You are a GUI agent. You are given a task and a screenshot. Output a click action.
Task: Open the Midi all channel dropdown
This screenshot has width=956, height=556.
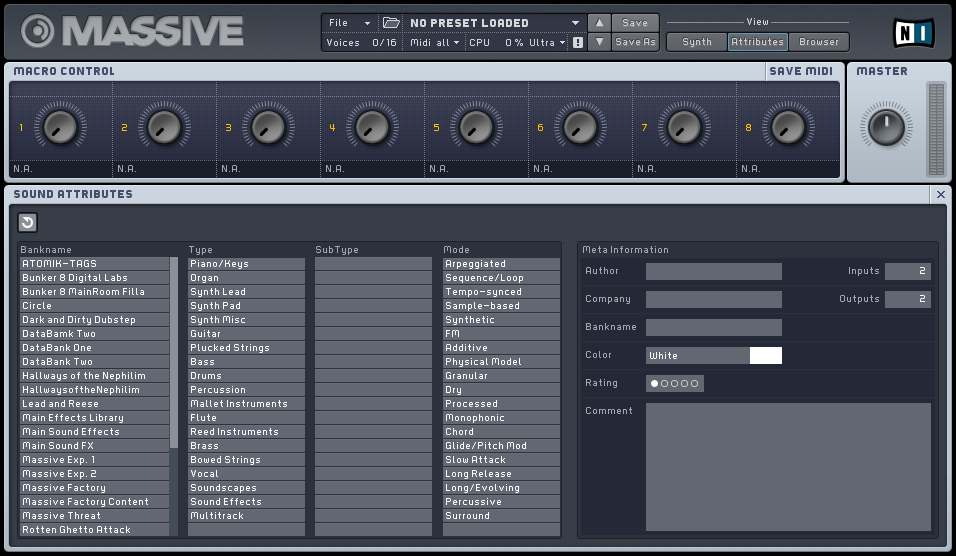(x=435, y=43)
